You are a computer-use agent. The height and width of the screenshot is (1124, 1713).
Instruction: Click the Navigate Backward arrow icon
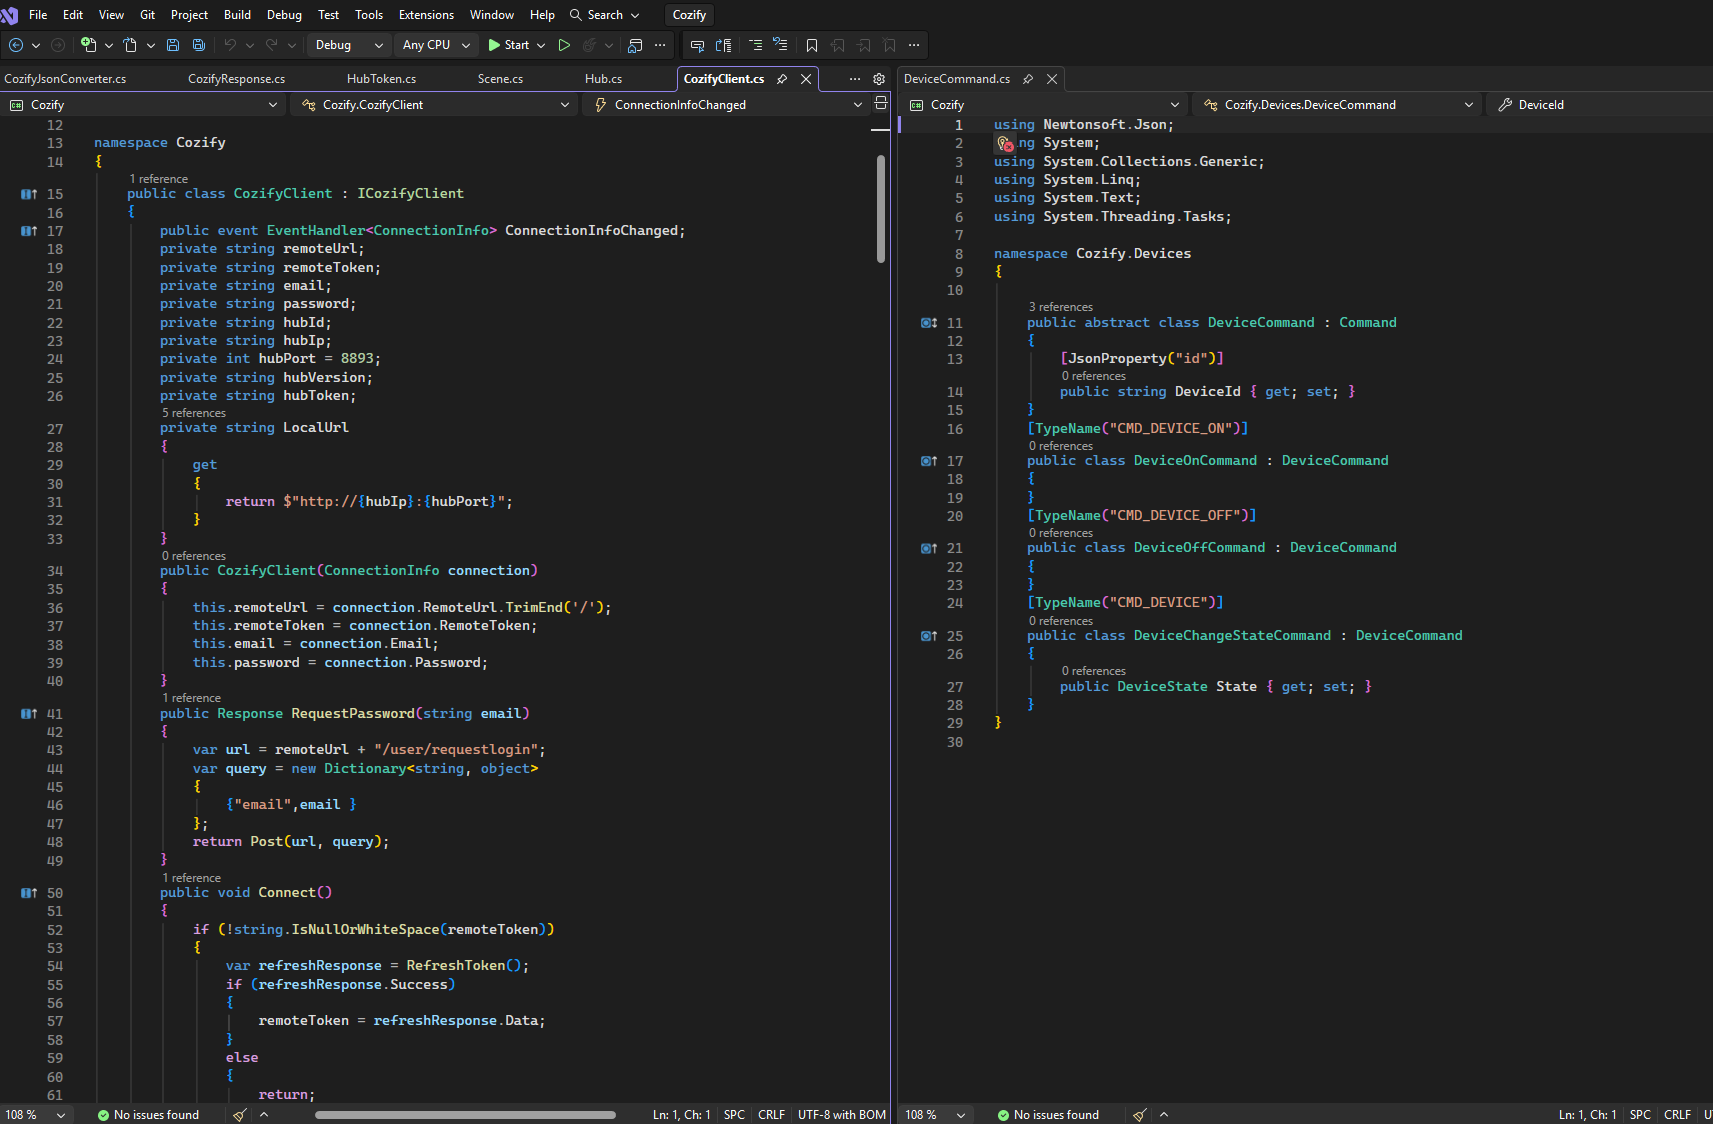tap(16, 45)
